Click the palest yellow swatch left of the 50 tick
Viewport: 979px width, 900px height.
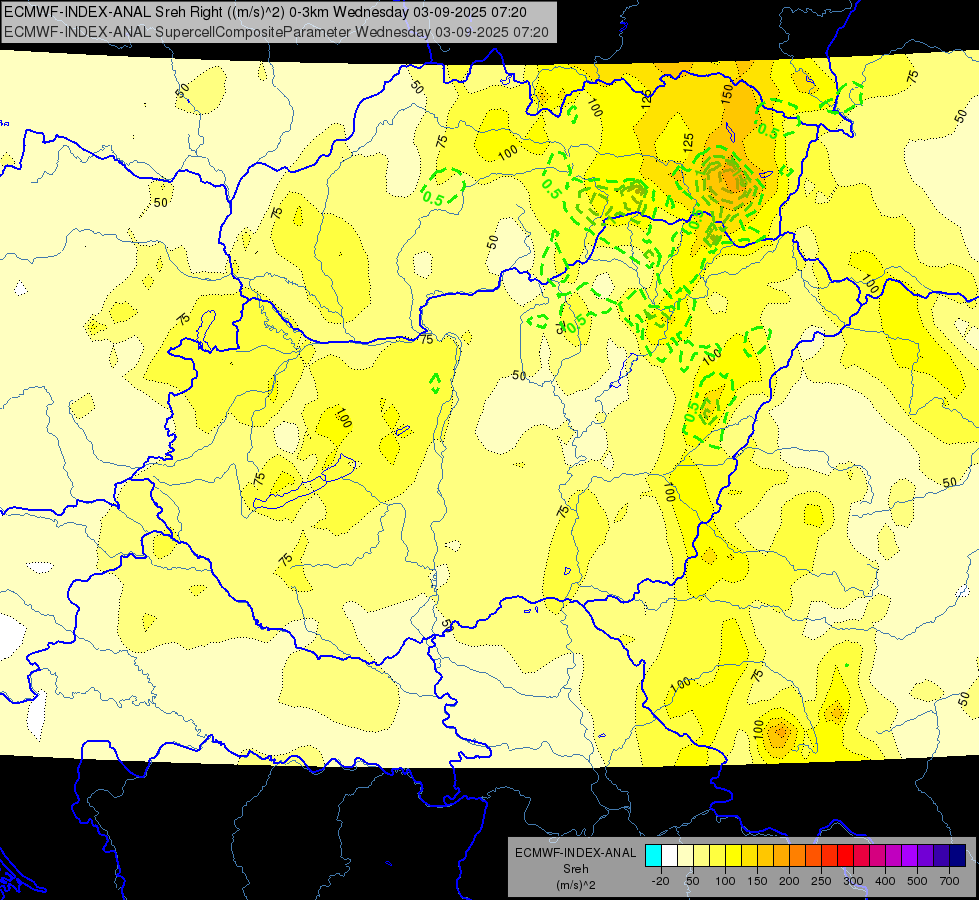tap(686, 855)
